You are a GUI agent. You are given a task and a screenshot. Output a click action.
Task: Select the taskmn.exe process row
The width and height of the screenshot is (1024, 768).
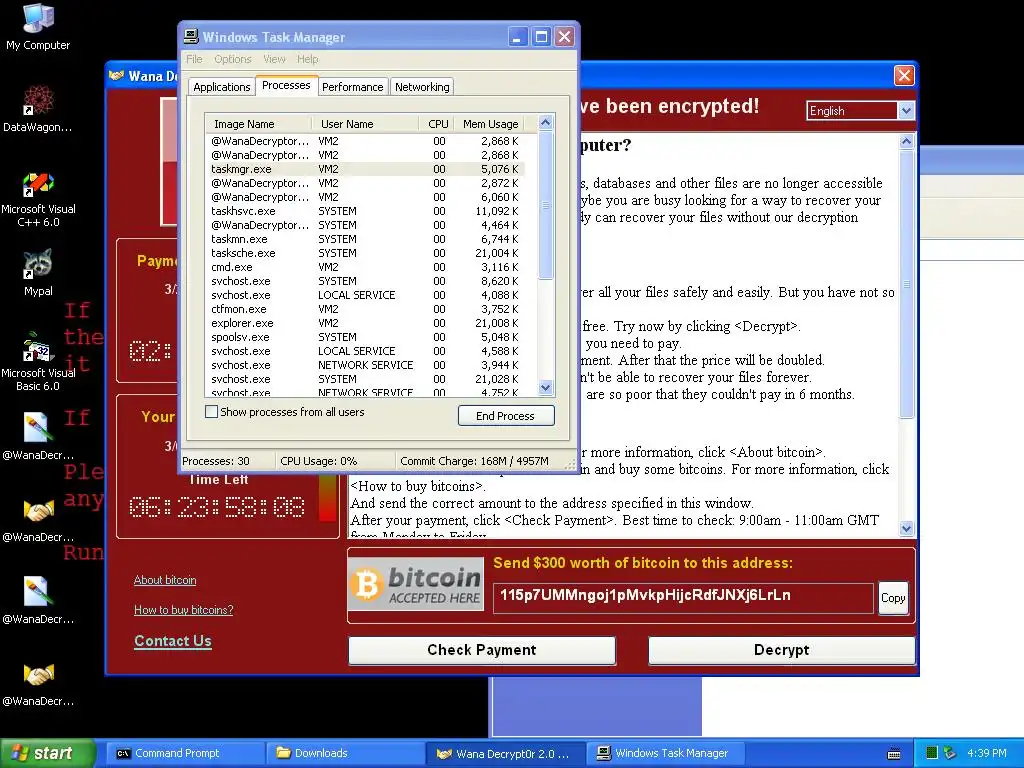(x=365, y=239)
